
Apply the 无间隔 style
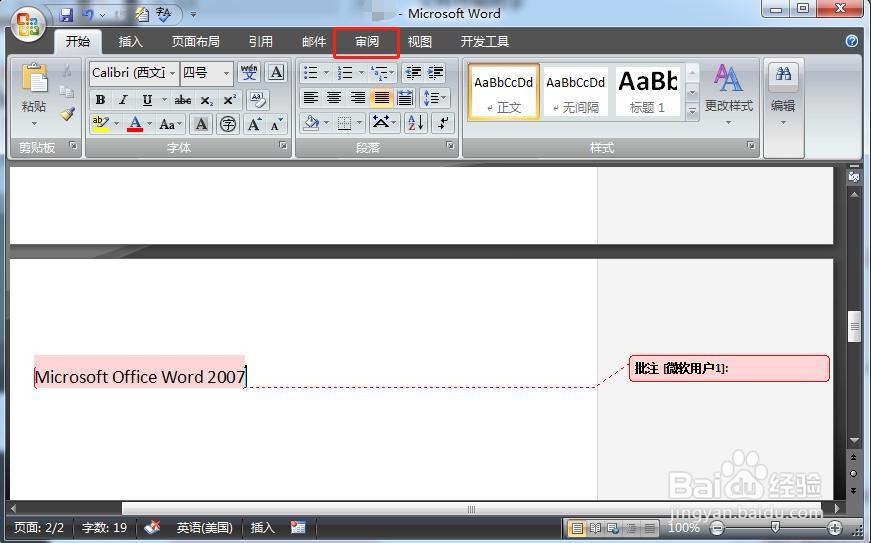tap(575, 92)
